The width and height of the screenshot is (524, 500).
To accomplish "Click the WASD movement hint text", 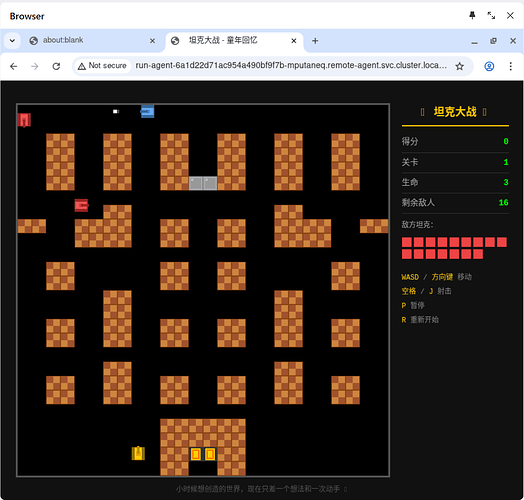I will click(x=436, y=277).
